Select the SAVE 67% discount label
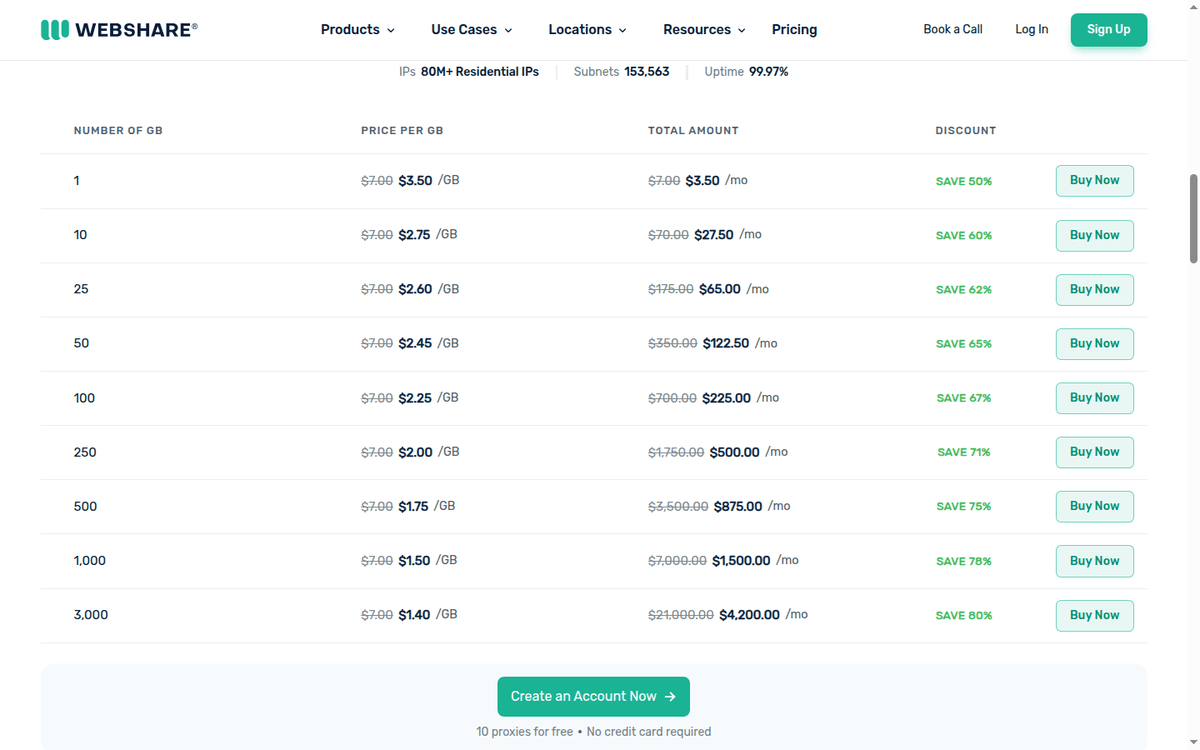Viewport: 1200px width, 750px height. click(964, 398)
